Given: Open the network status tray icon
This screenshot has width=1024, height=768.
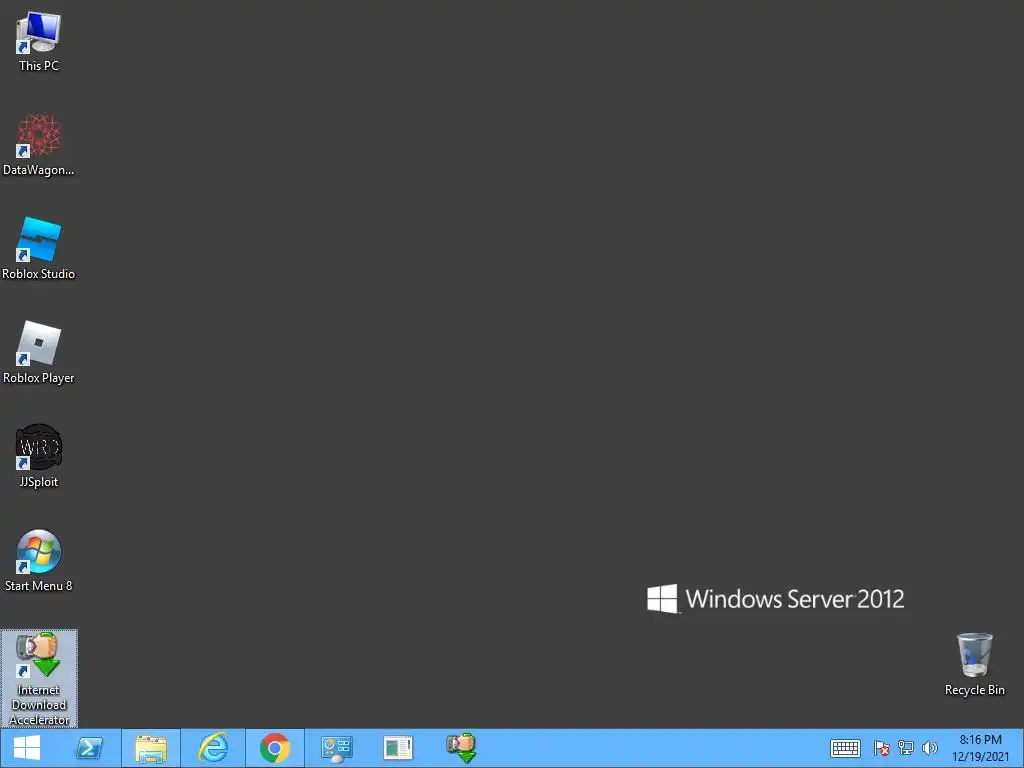Looking at the screenshot, I should pyautogui.click(x=906, y=748).
